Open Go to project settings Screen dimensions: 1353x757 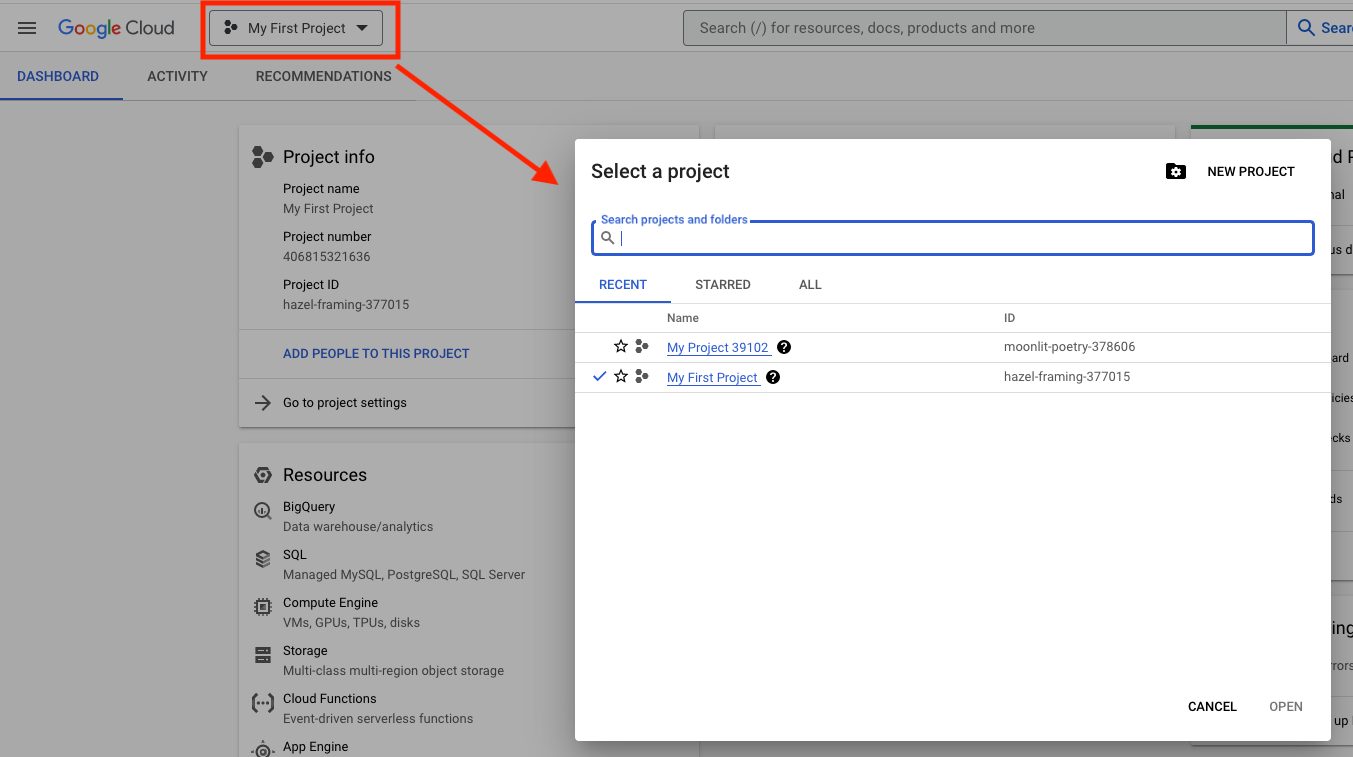(x=345, y=403)
